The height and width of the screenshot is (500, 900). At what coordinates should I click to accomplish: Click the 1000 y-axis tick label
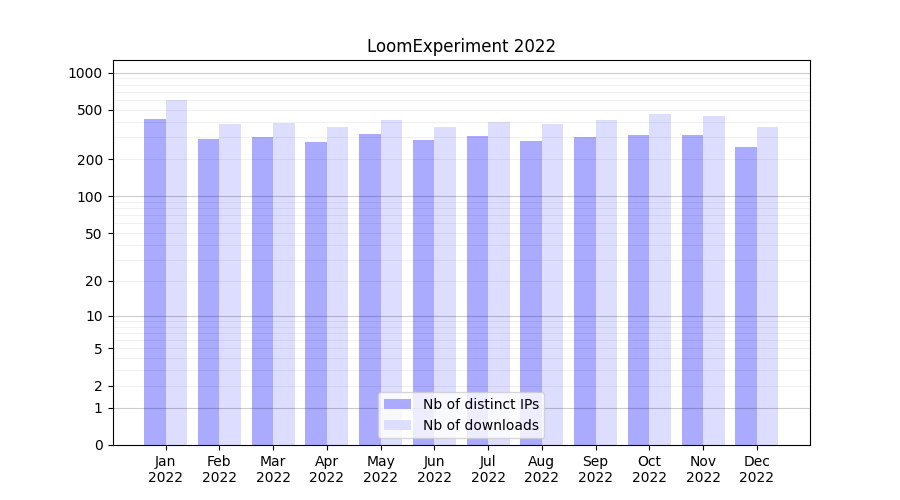[85, 73]
